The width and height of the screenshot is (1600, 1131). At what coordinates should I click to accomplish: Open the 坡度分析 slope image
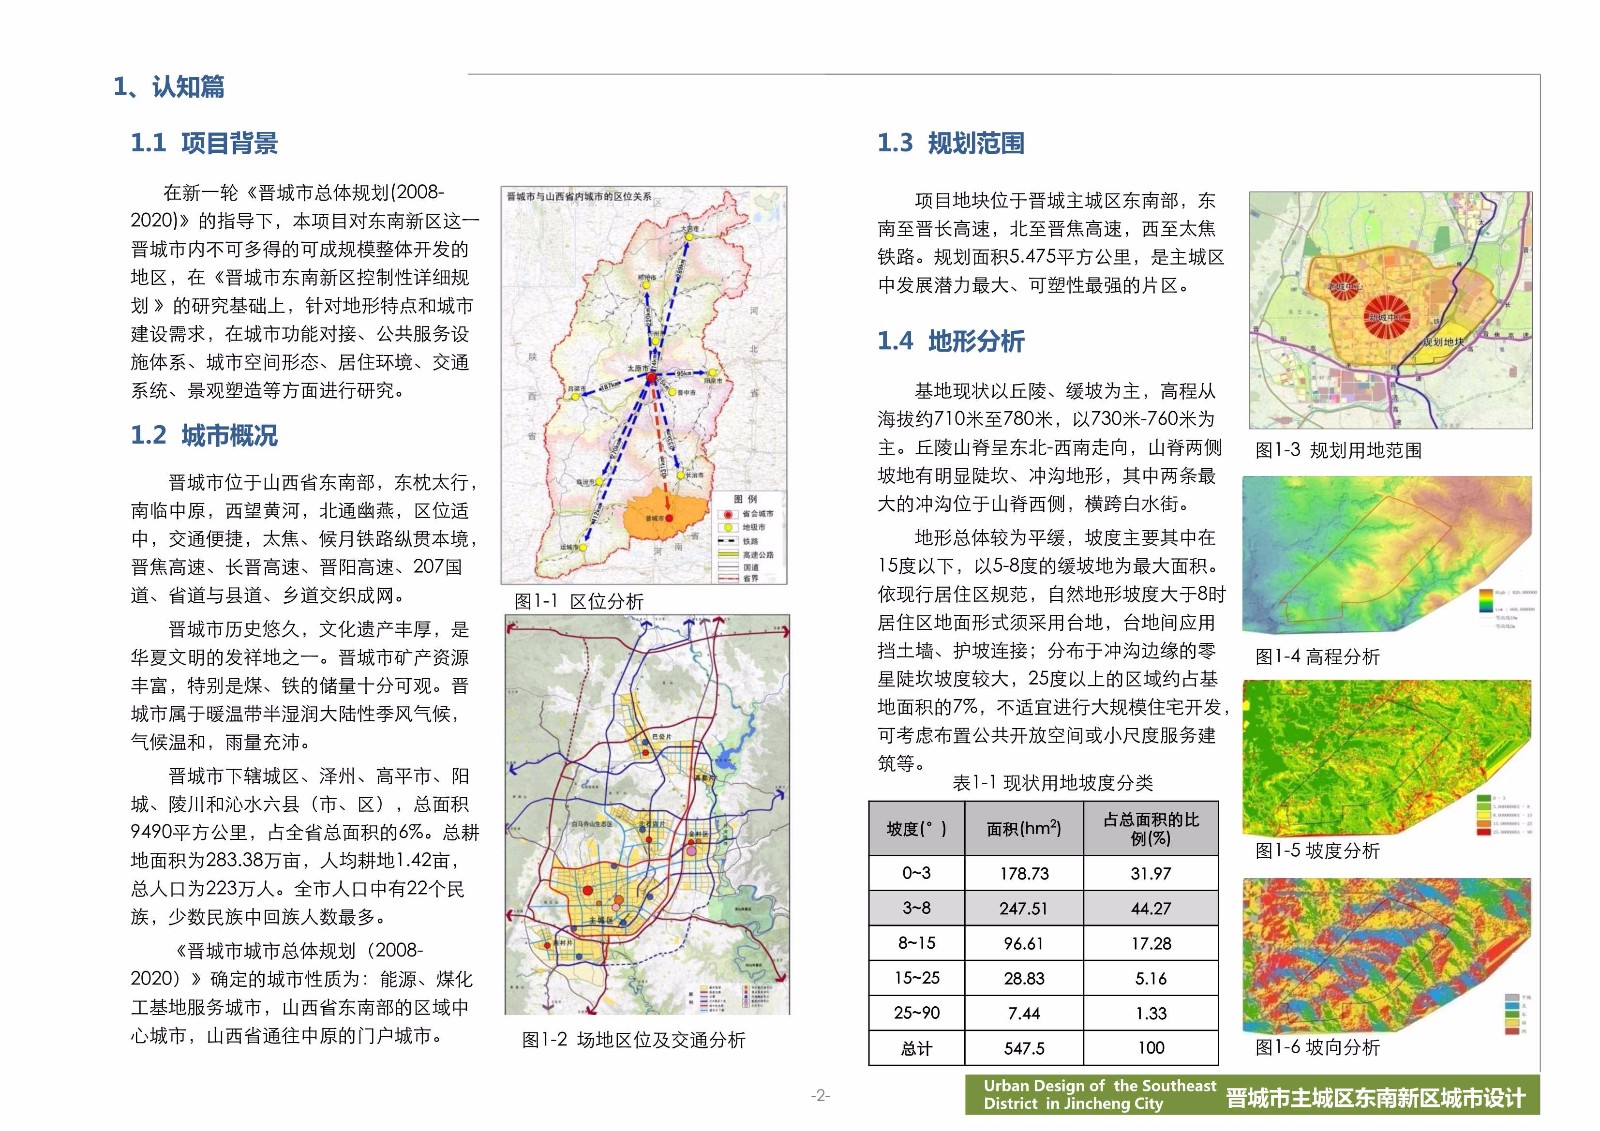point(1387,758)
